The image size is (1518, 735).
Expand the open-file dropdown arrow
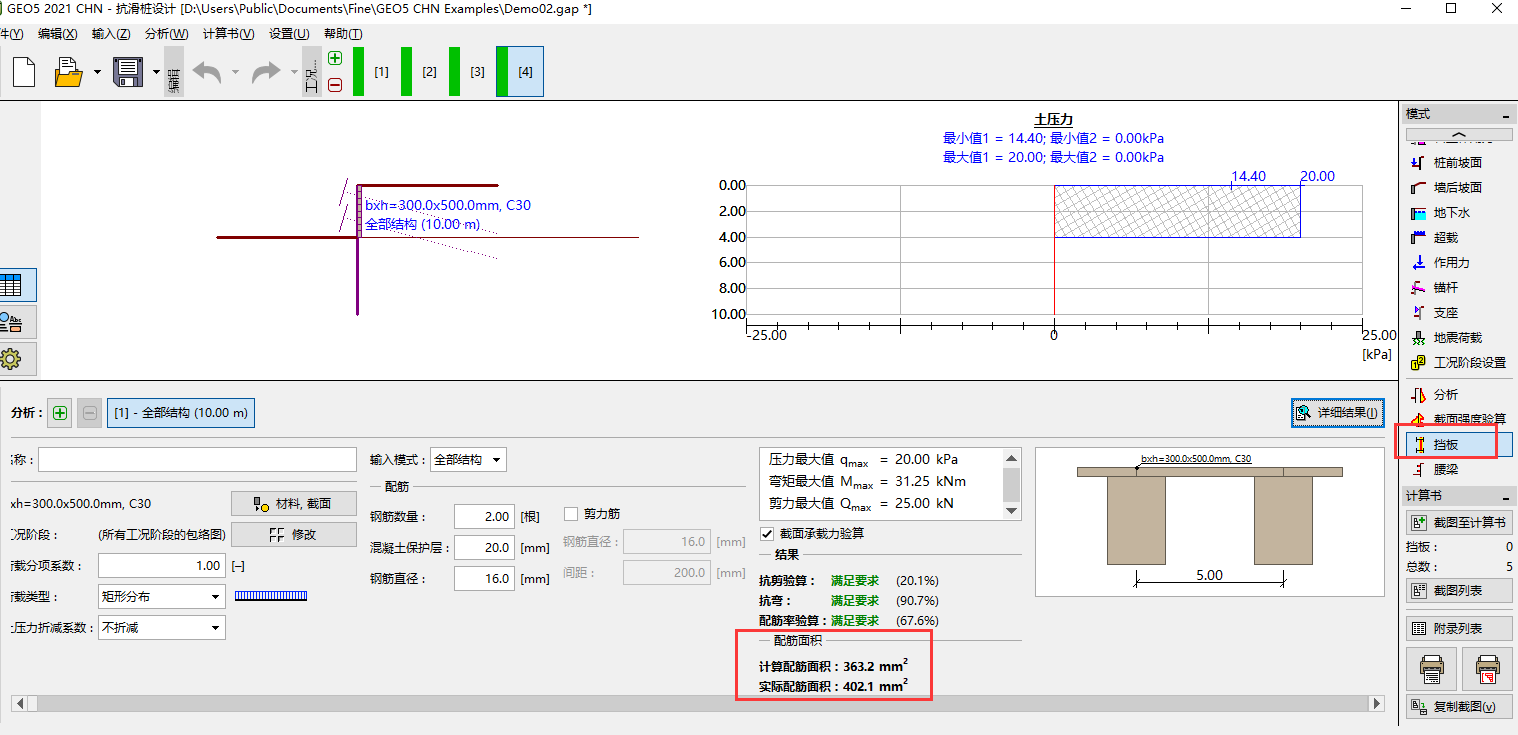point(97,72)
